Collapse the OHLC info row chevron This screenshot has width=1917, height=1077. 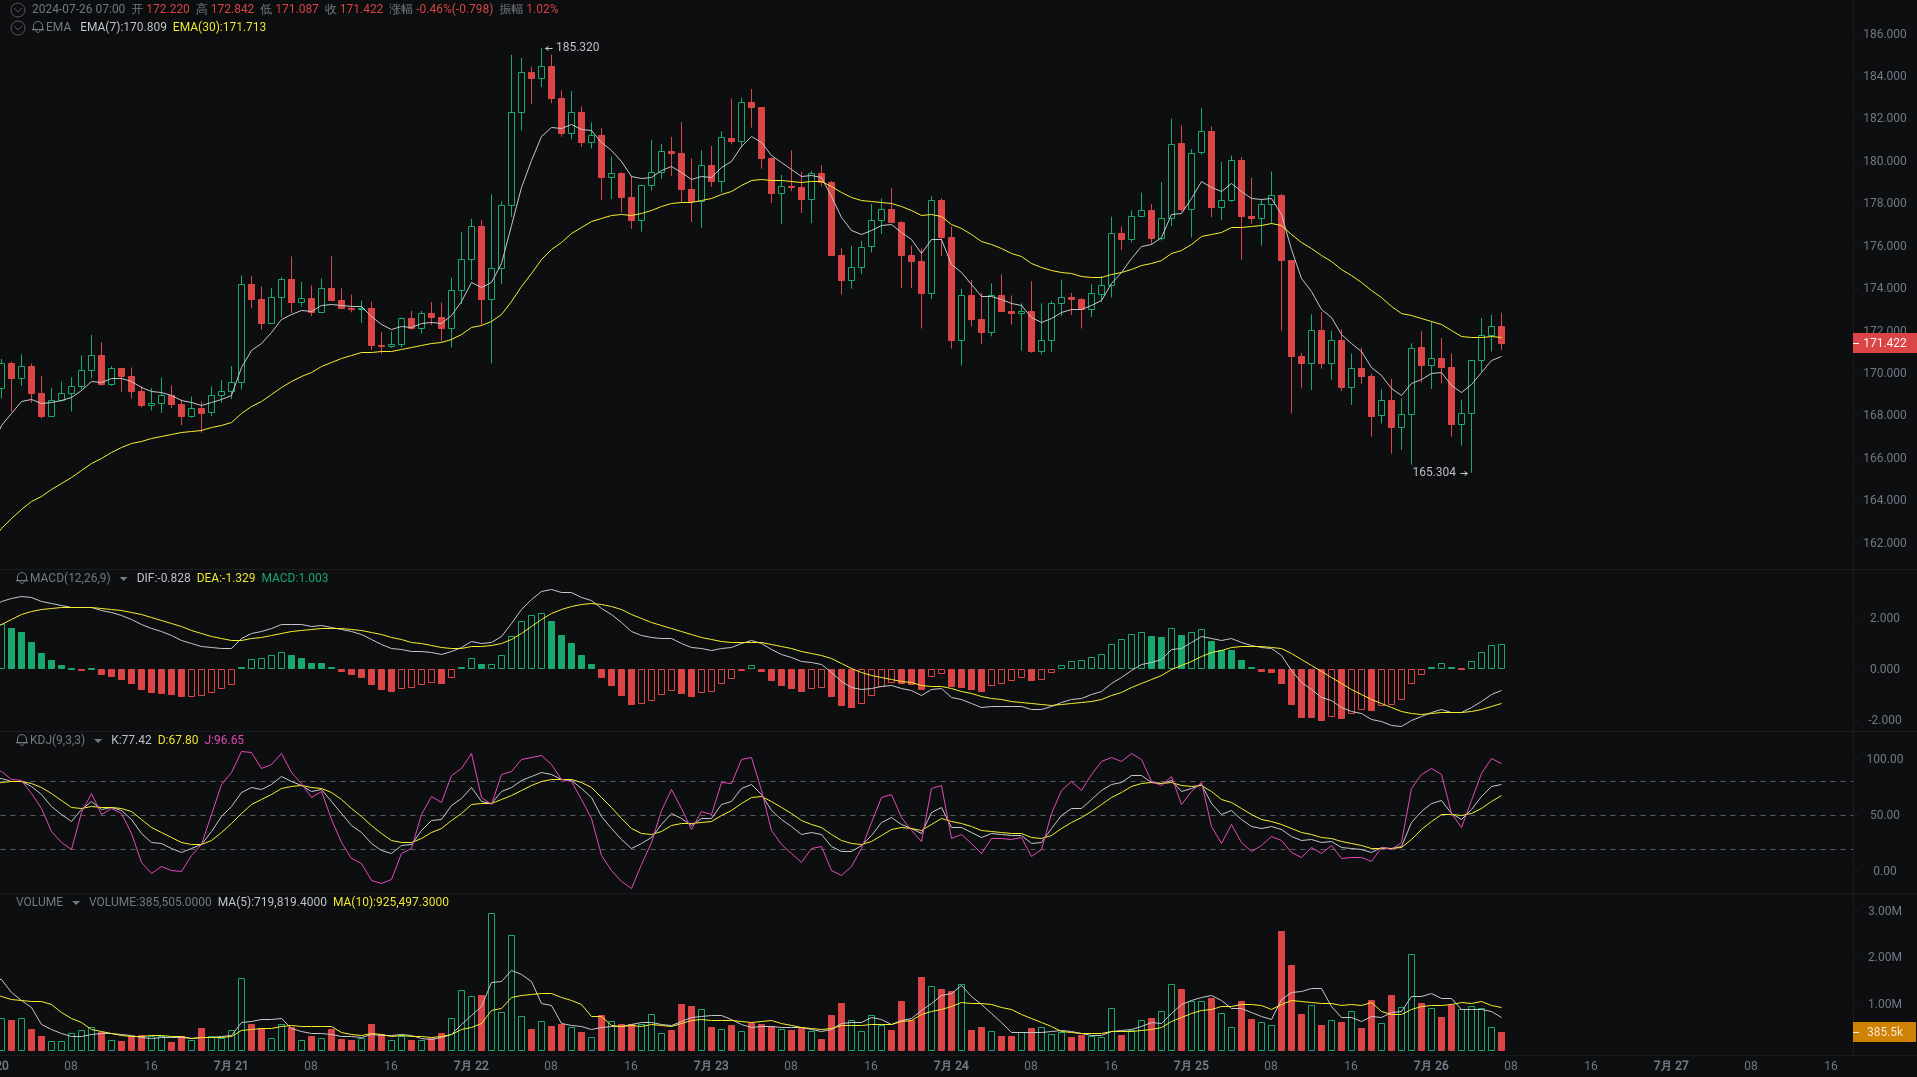pyautogui.click(x=16, y=9)
